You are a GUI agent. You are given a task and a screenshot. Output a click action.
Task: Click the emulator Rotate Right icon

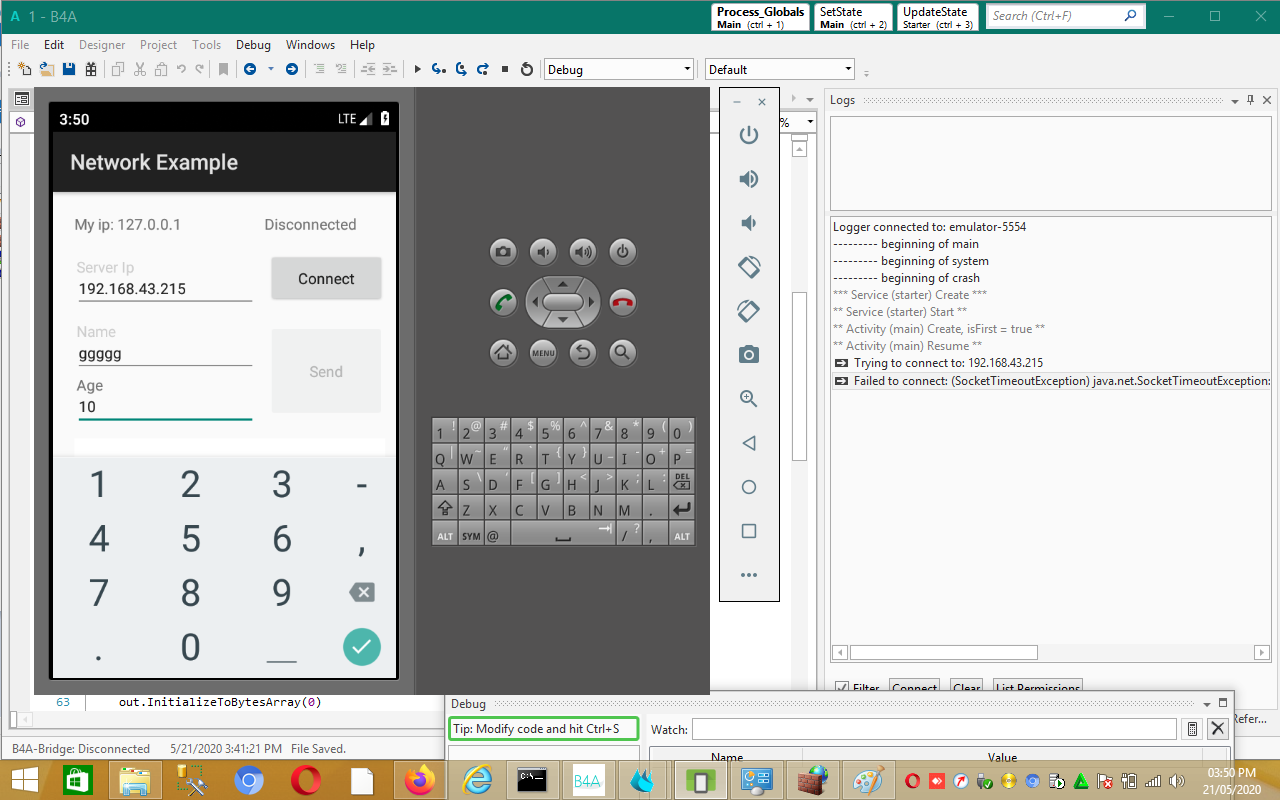pos(749,311)
